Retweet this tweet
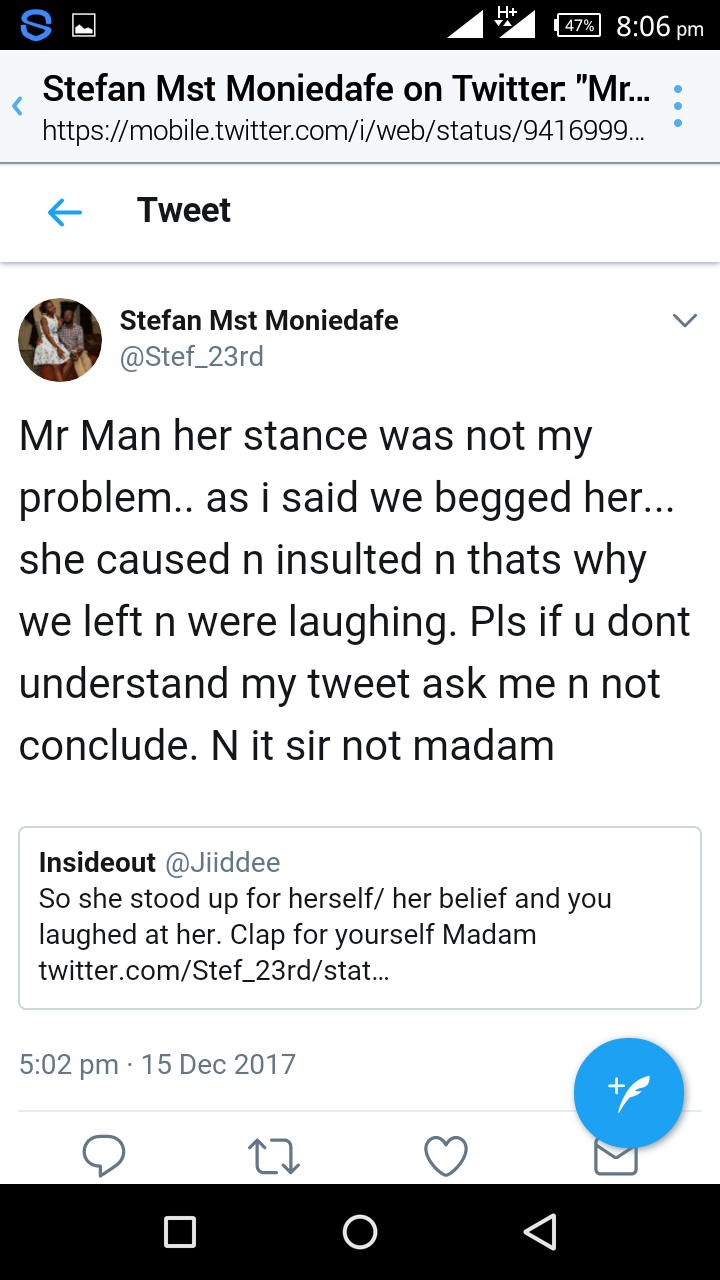Screen dimensions: 720x1280 click(273, 1156)
